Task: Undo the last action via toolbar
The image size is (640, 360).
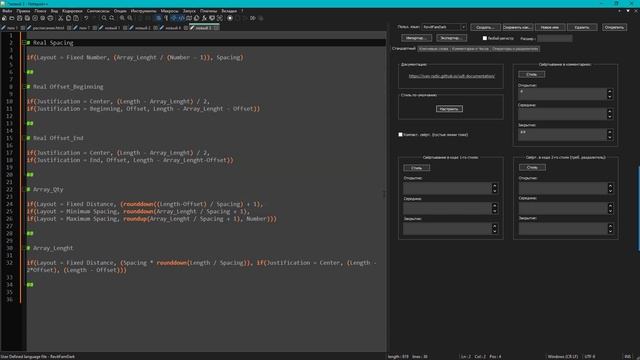Action: point(86,18)
